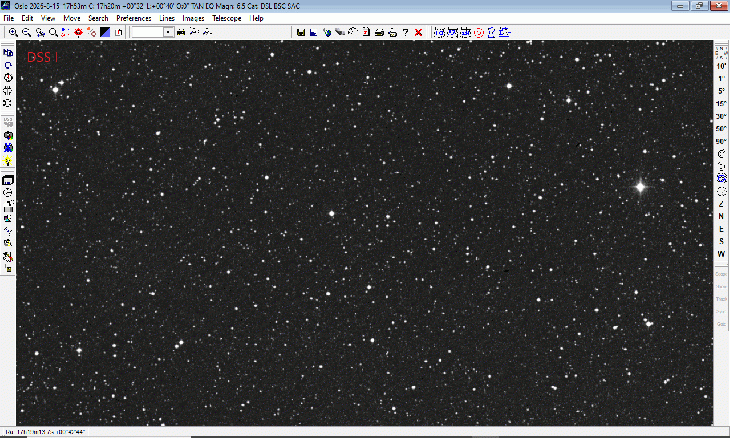This screenshot has width=730, height=438.
Task: Click the top icon in the left toolbar
Action: [x=8, y=53]
